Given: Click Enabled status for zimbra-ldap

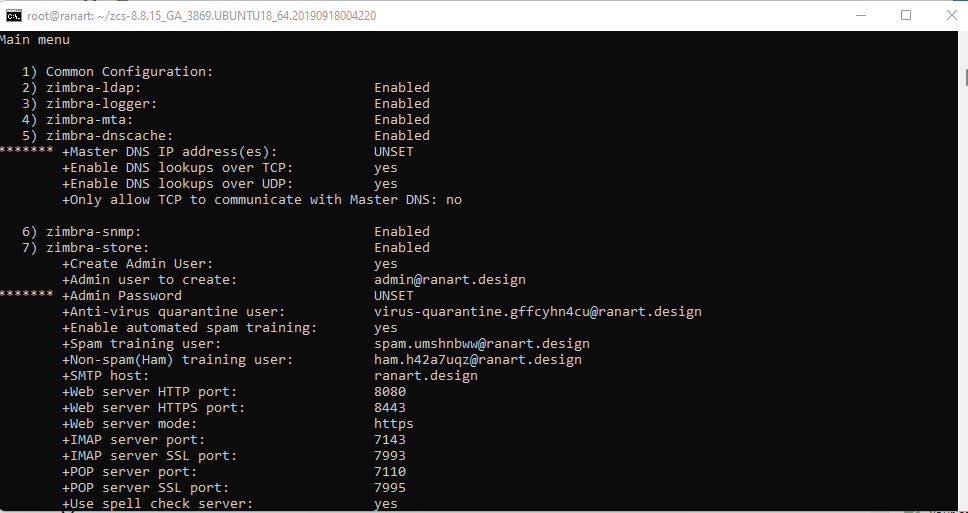Looking at the screenshot, I should click(x=402, y=88).
